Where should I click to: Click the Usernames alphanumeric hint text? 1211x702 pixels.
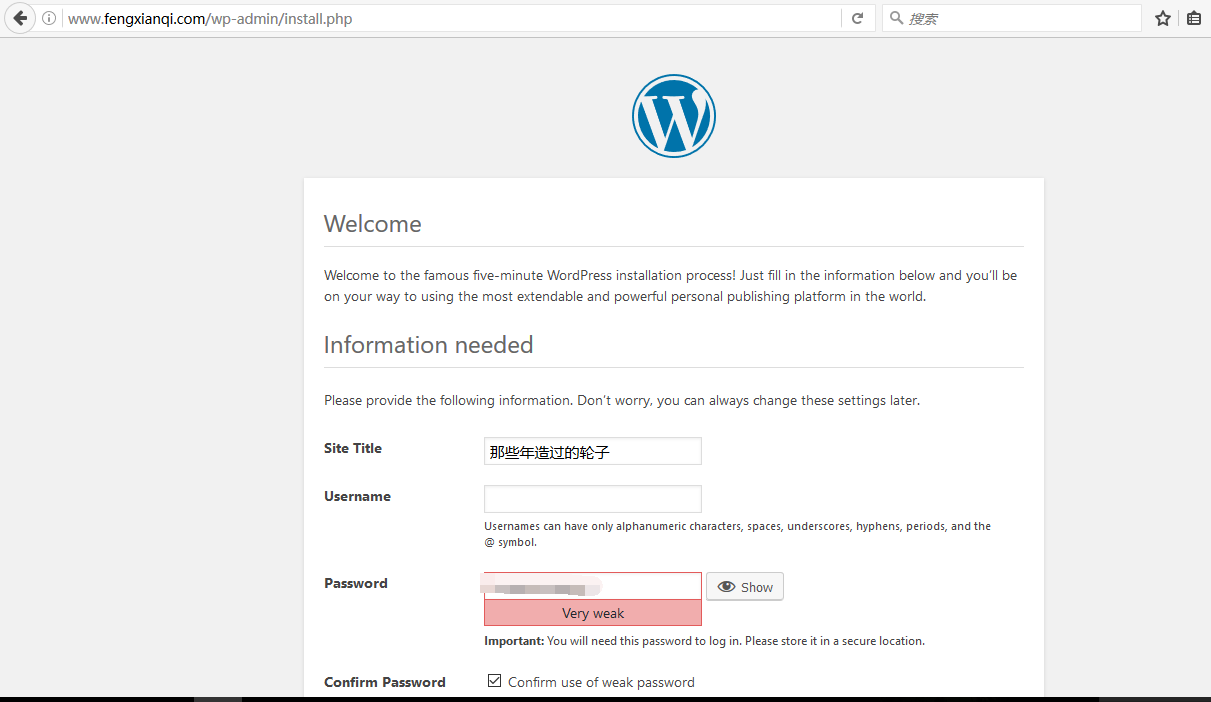[738, 534]
